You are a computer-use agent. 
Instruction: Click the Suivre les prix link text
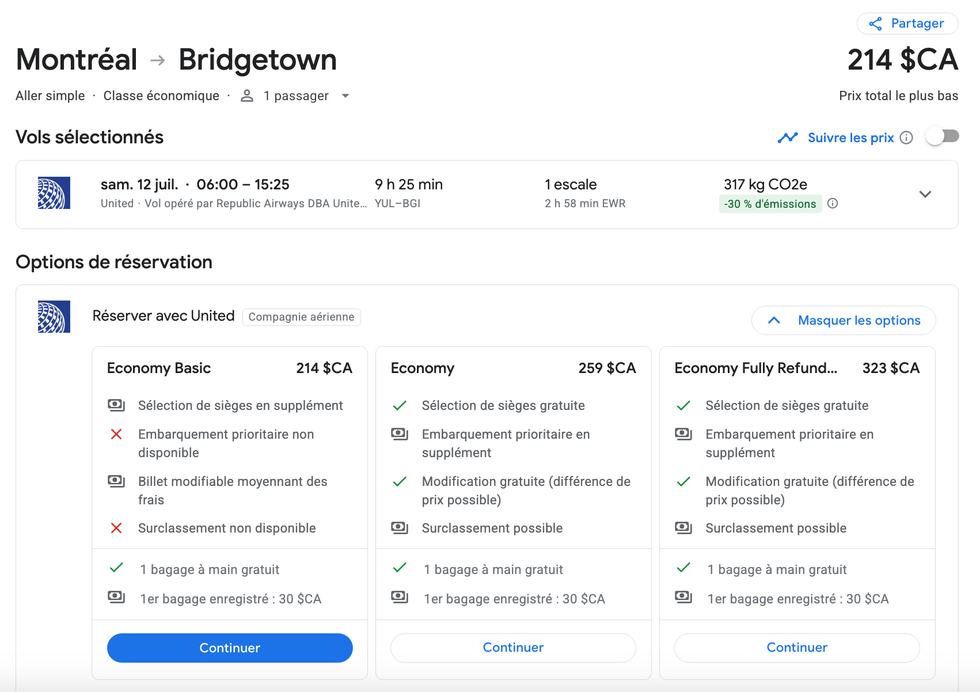[x=850, y=138]
